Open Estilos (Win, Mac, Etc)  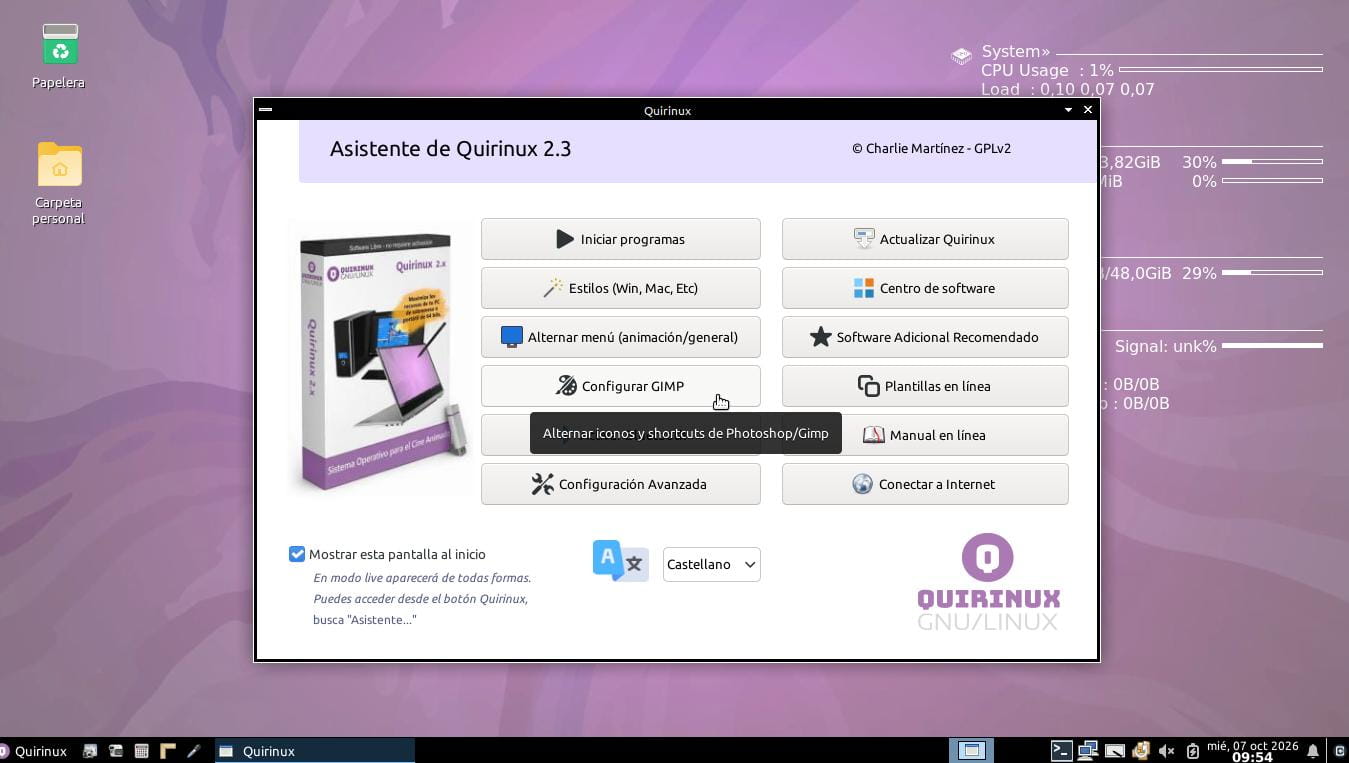tap(620, 288)
